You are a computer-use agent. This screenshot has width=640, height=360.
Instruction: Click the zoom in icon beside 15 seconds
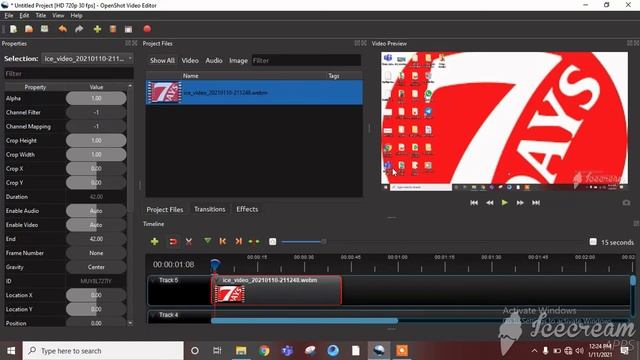[x=593, y=242]
